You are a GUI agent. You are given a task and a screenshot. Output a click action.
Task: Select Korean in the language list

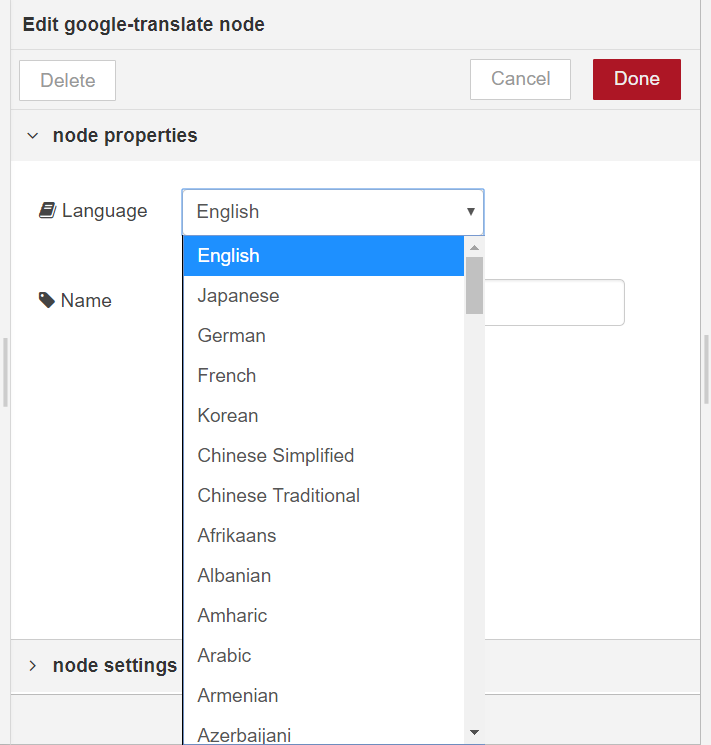(324, 416)
